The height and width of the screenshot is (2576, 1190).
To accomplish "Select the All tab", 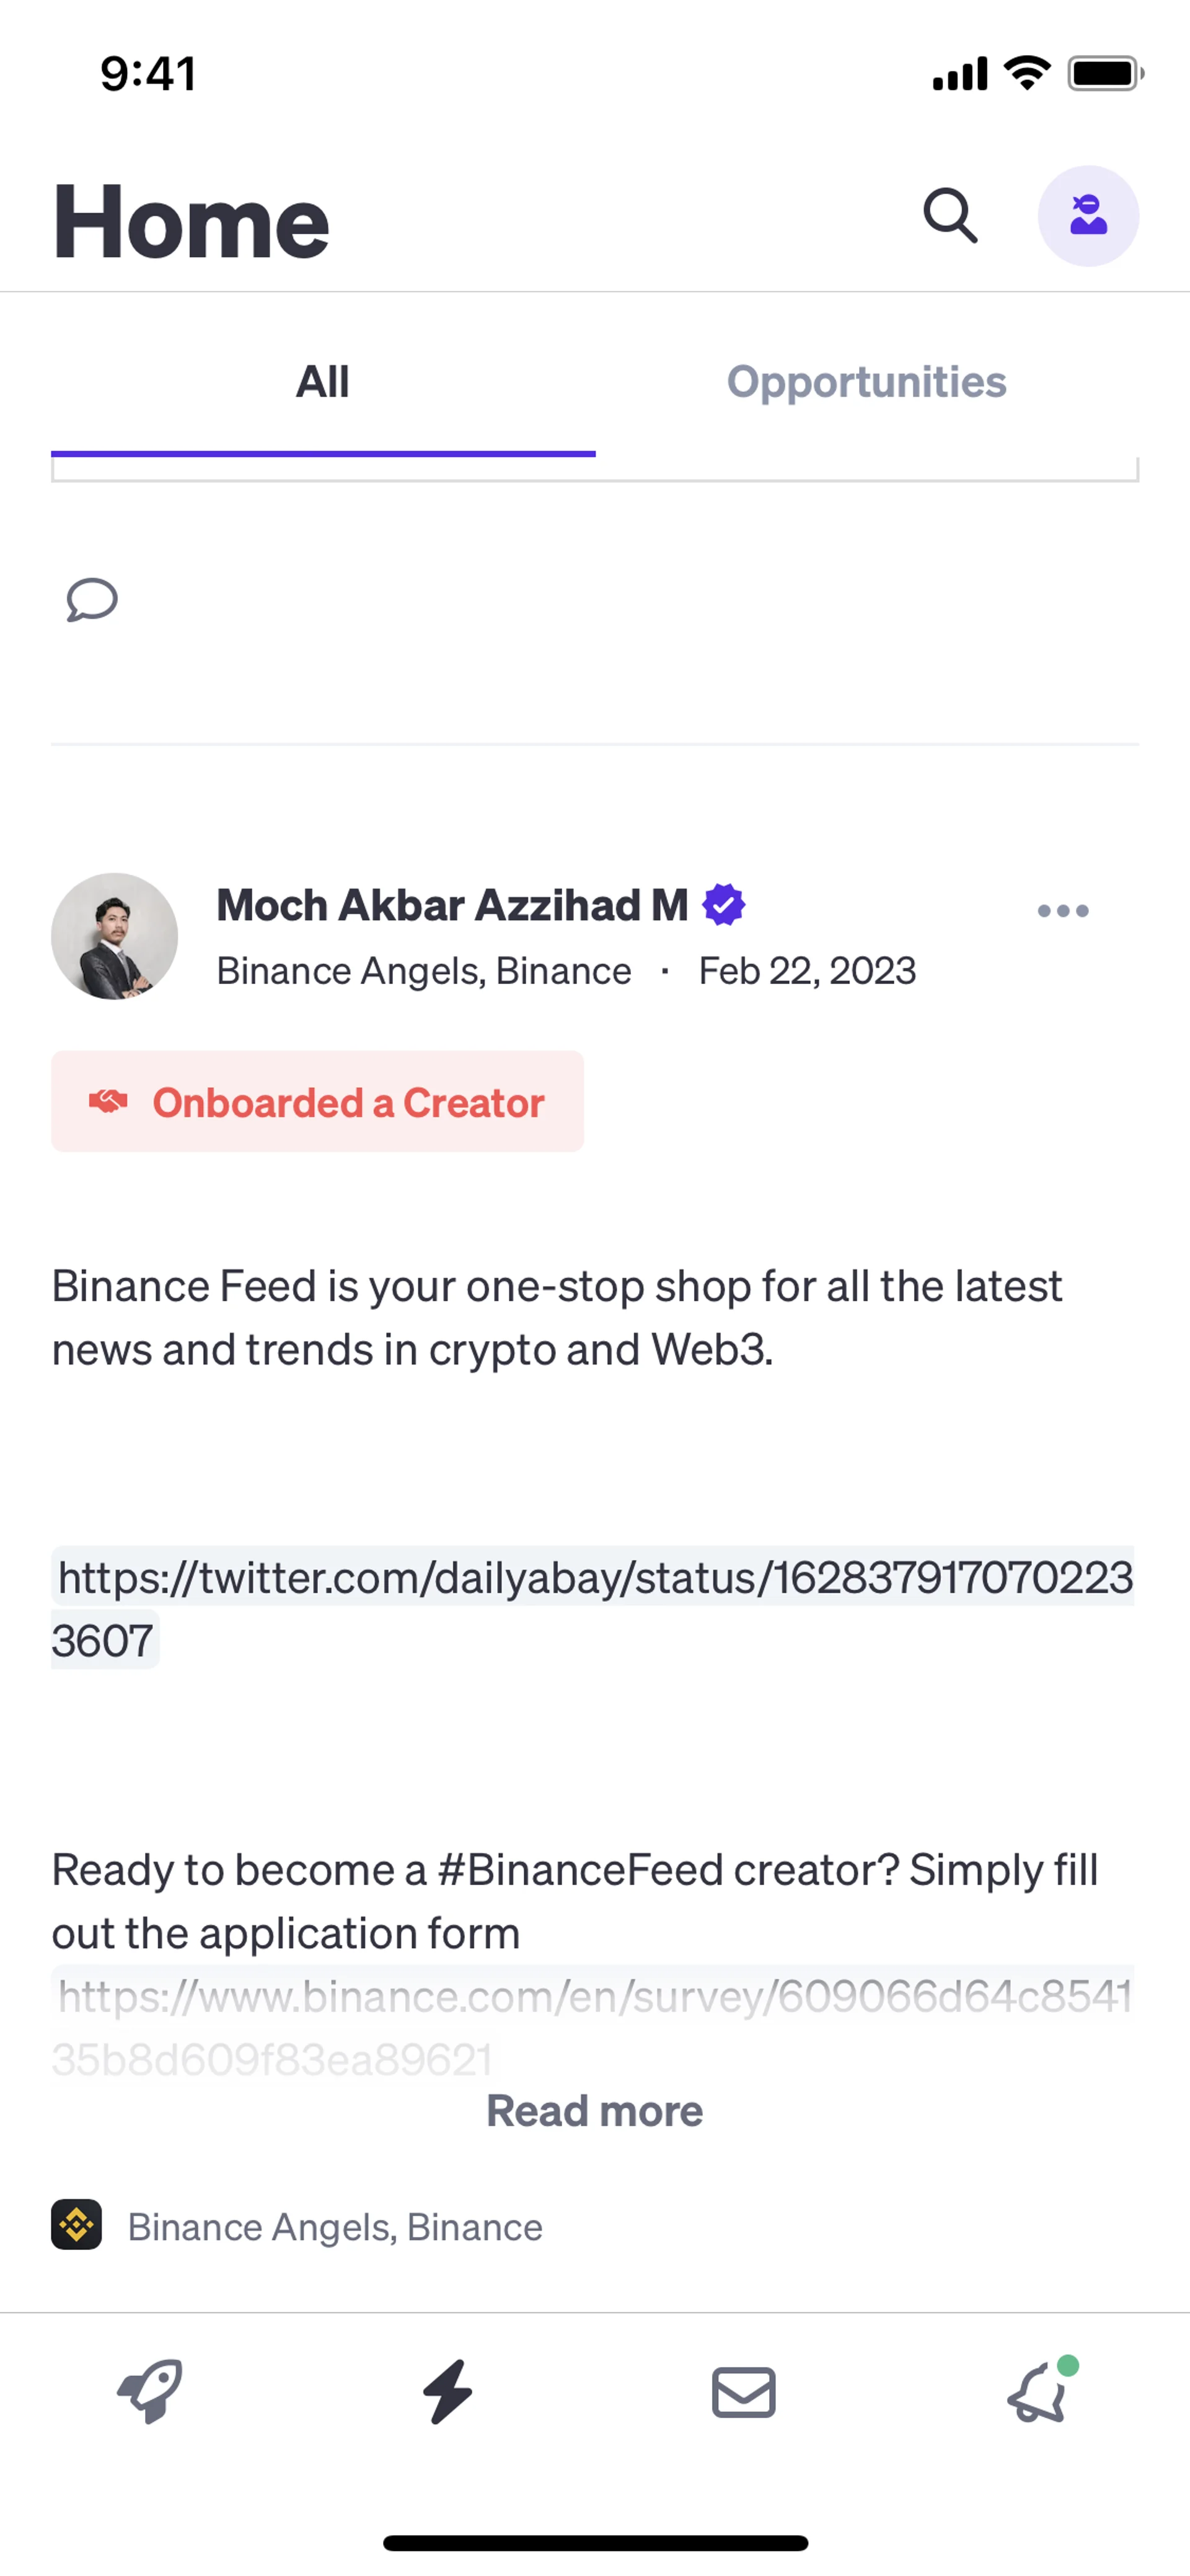I will [x=322, y=382].
